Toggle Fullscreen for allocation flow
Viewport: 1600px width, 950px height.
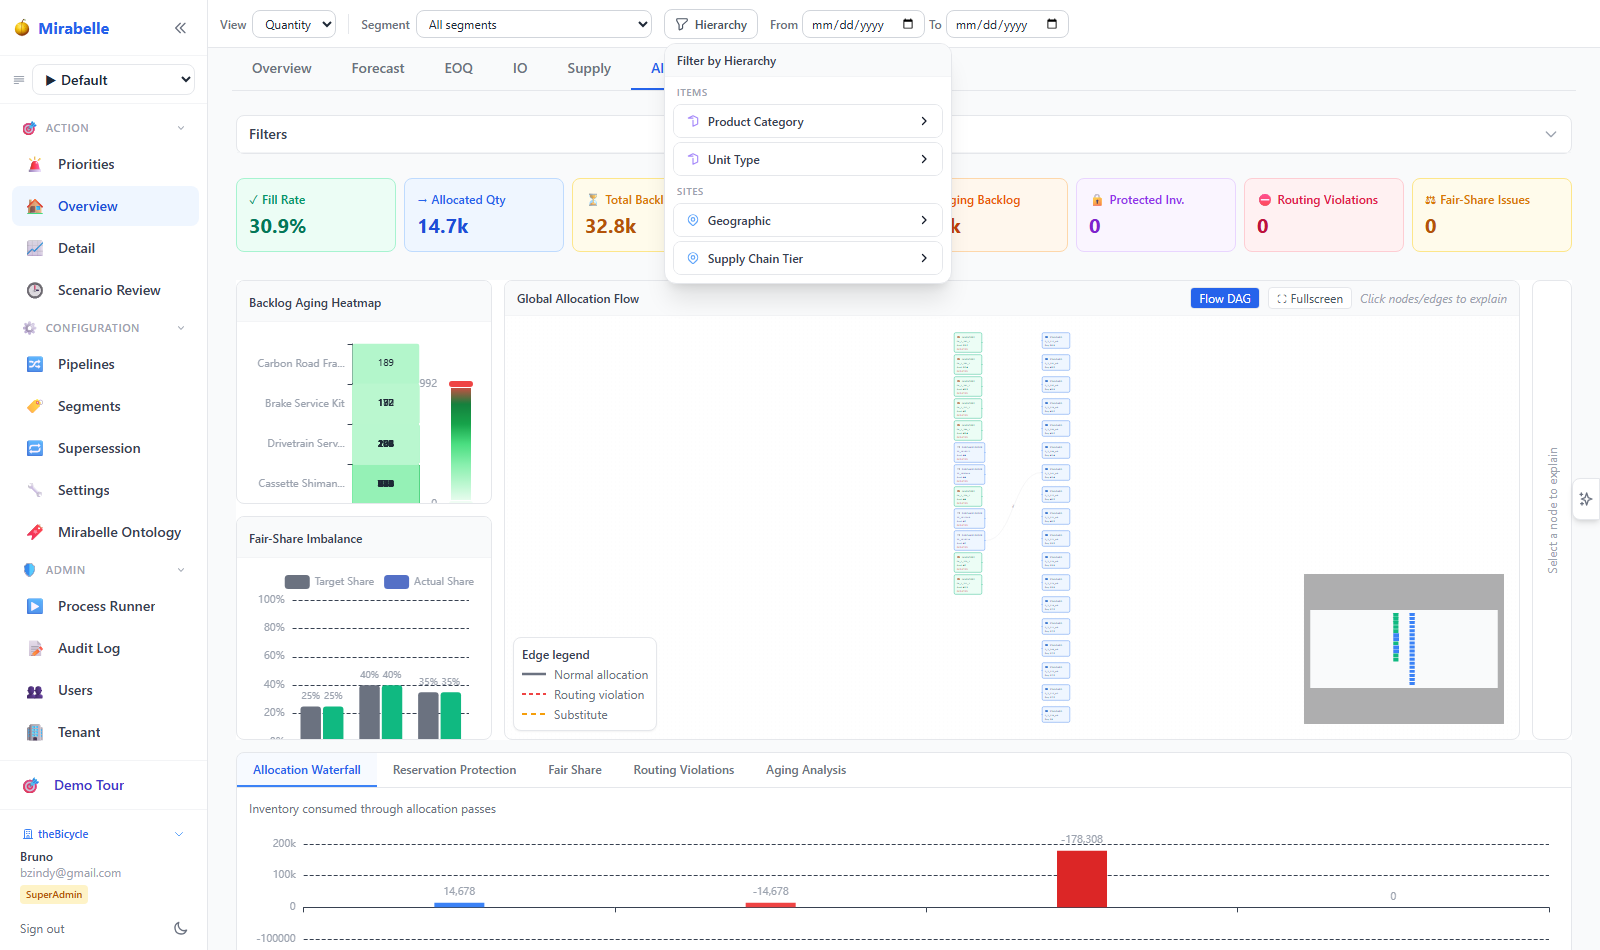pos(1310,298)
